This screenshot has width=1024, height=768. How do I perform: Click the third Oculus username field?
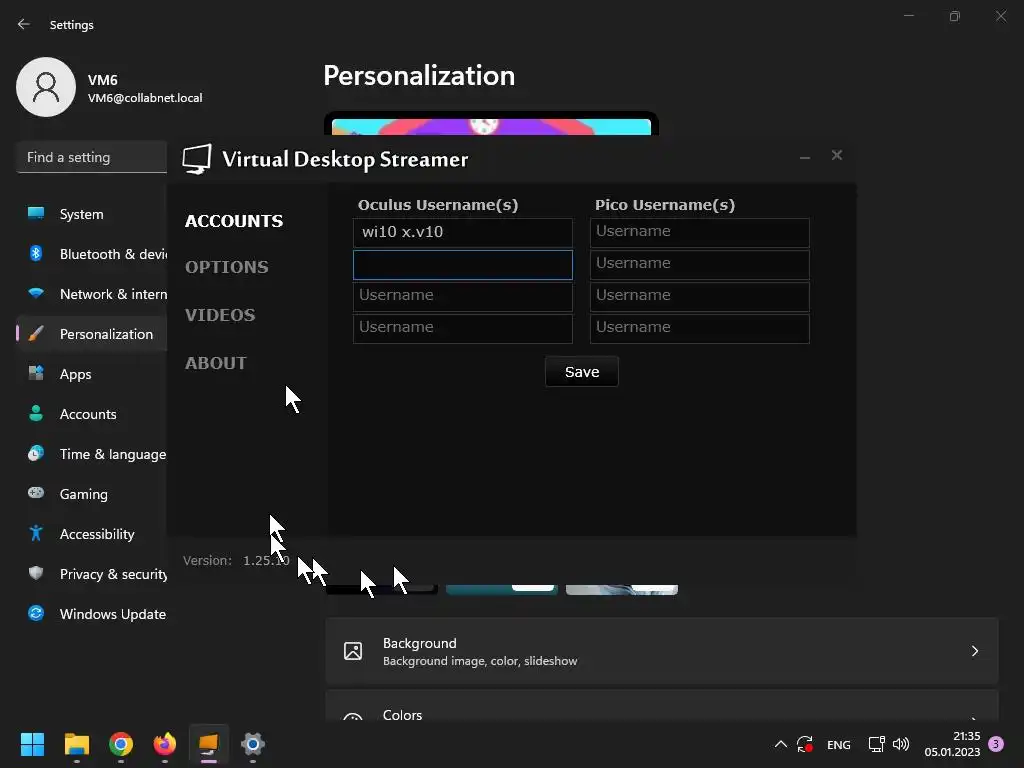[x=462, y=296]
